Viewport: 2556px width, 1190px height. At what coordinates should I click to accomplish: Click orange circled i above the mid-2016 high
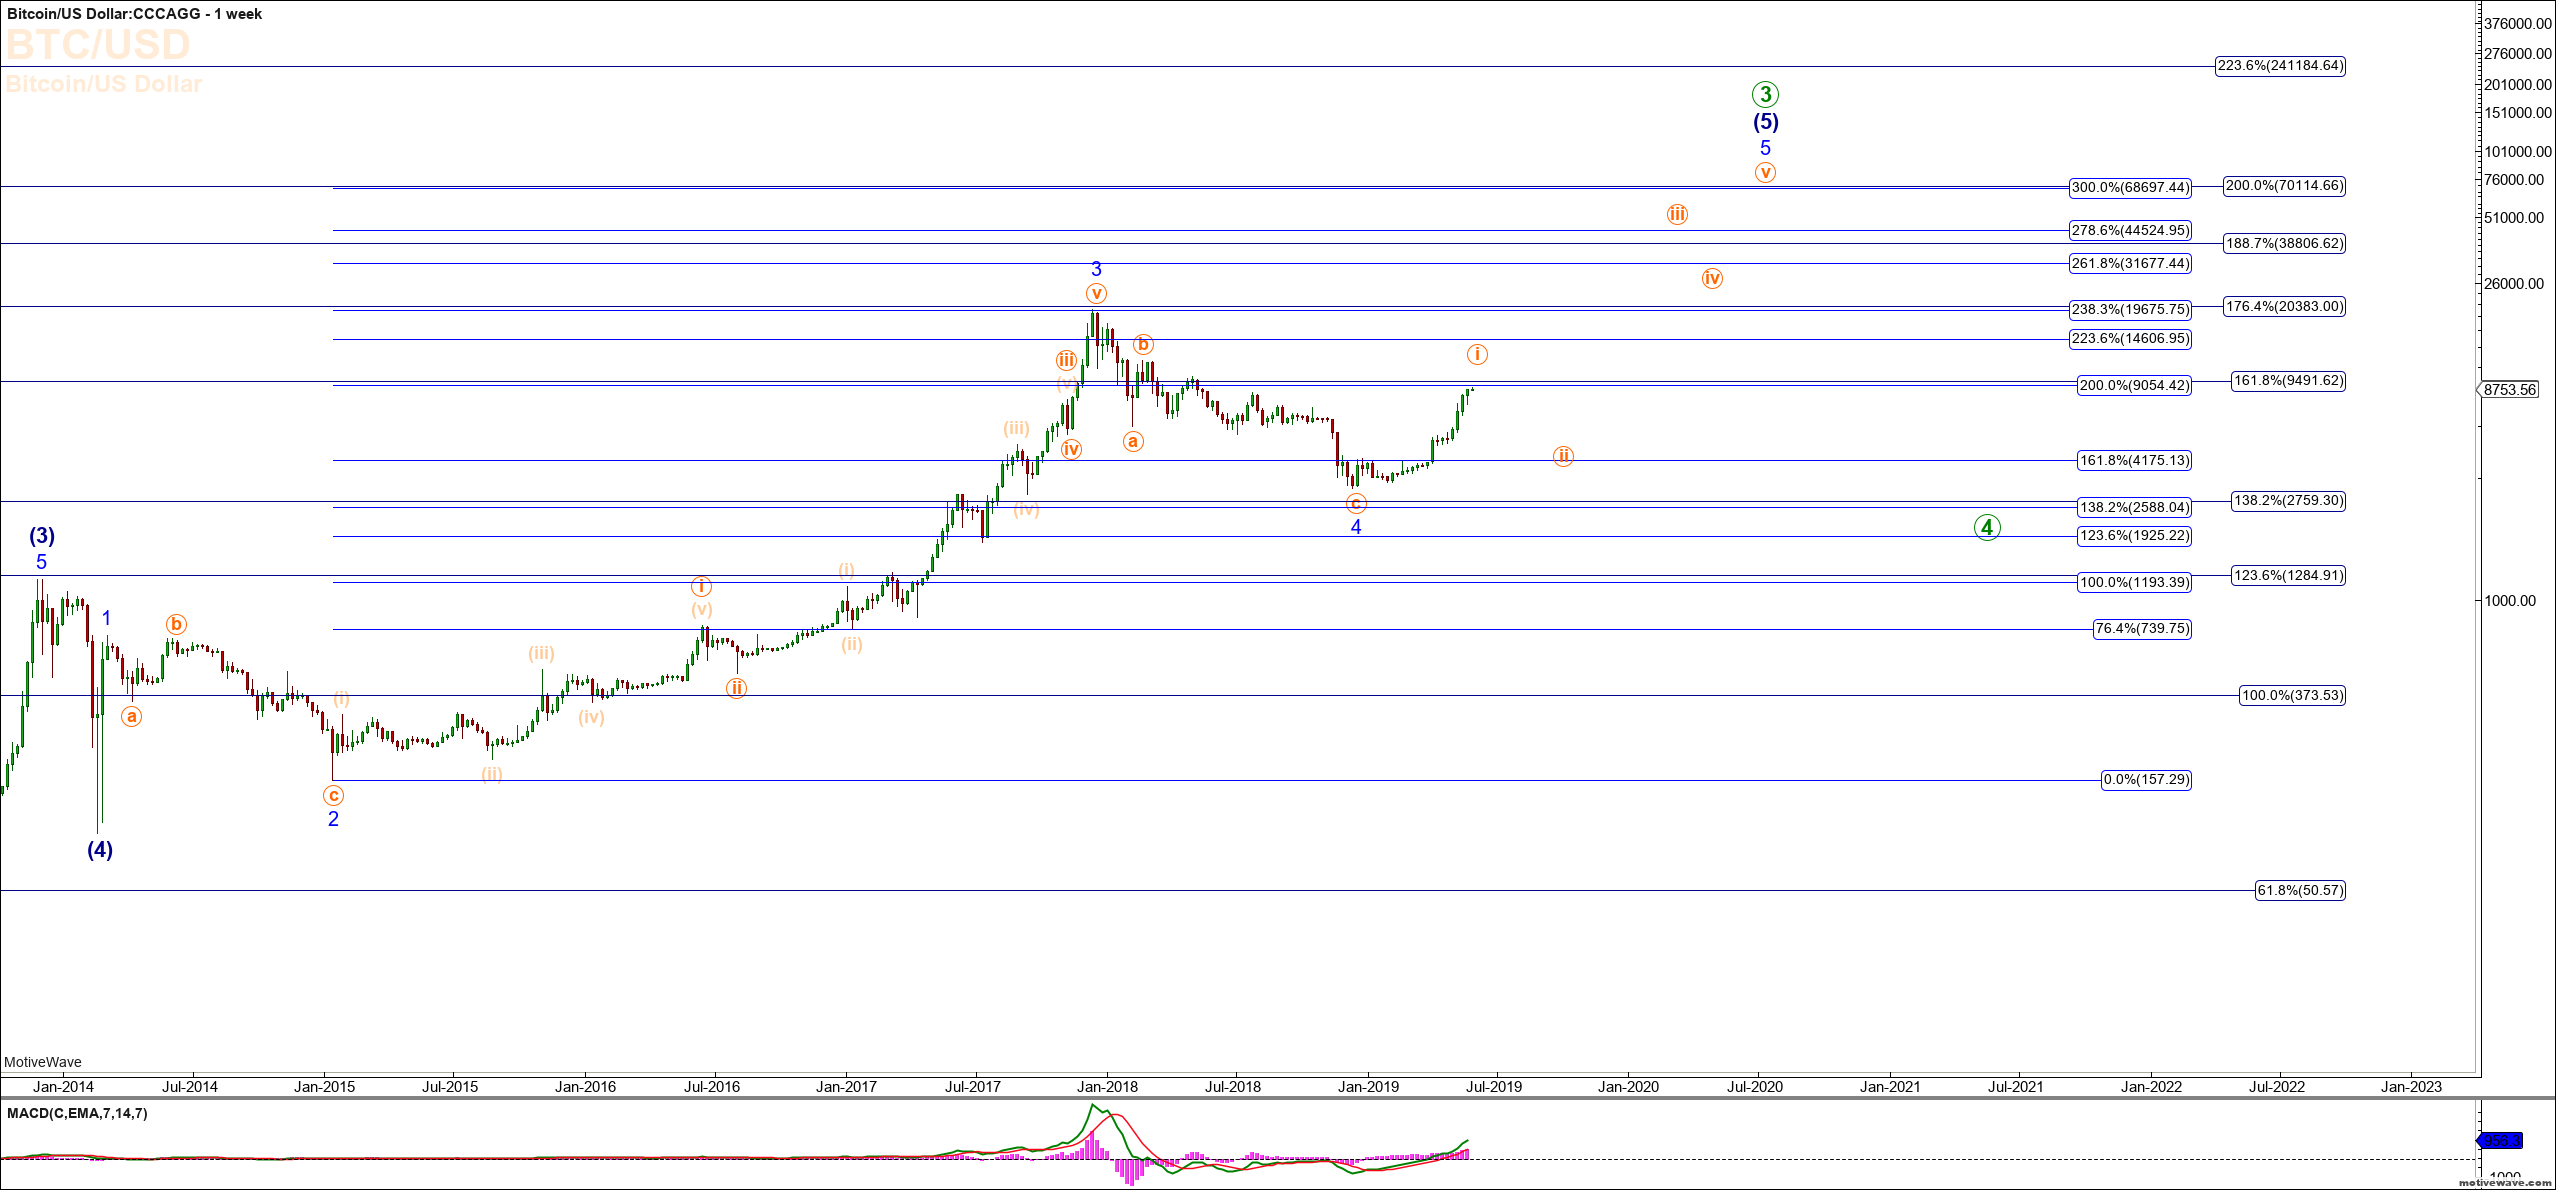click(x=702, y=586)
